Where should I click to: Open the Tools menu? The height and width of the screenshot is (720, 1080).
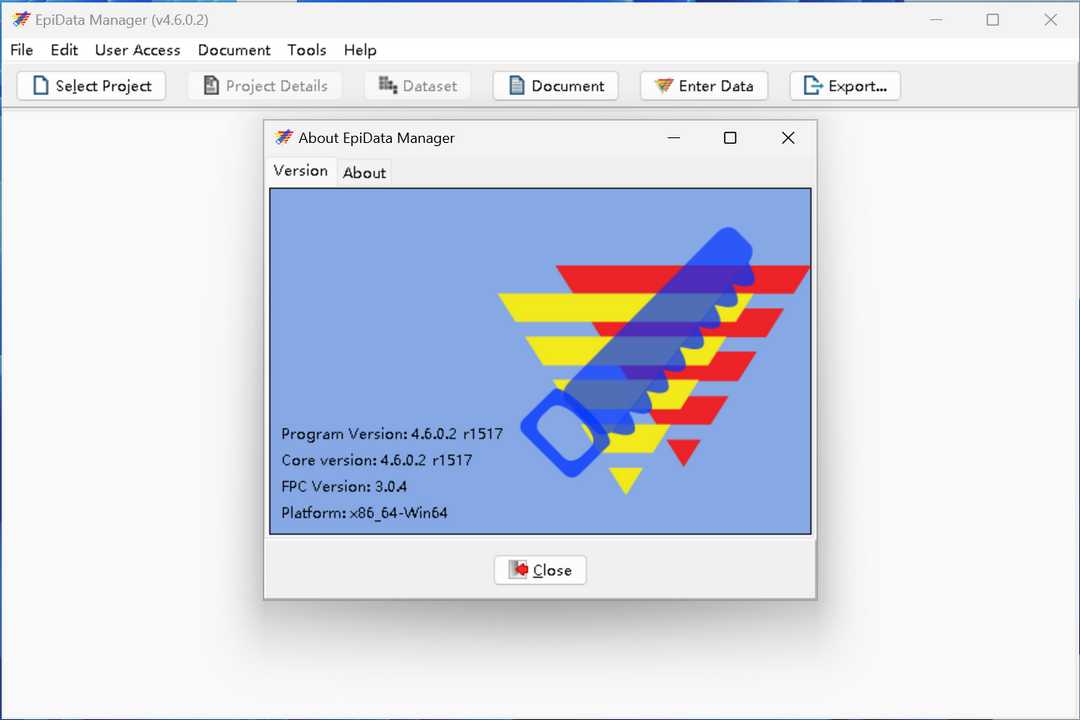tap(307, 50)
